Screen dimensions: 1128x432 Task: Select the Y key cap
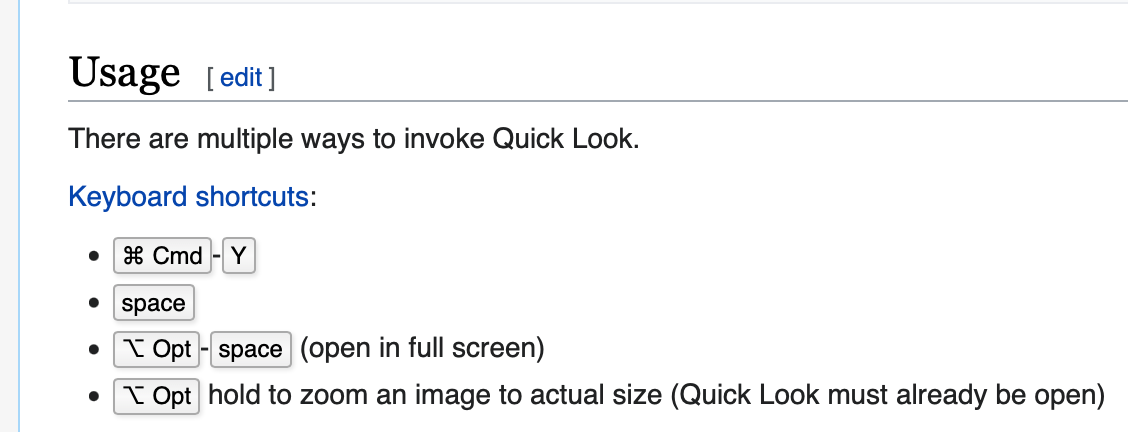[x=239, y=256]
